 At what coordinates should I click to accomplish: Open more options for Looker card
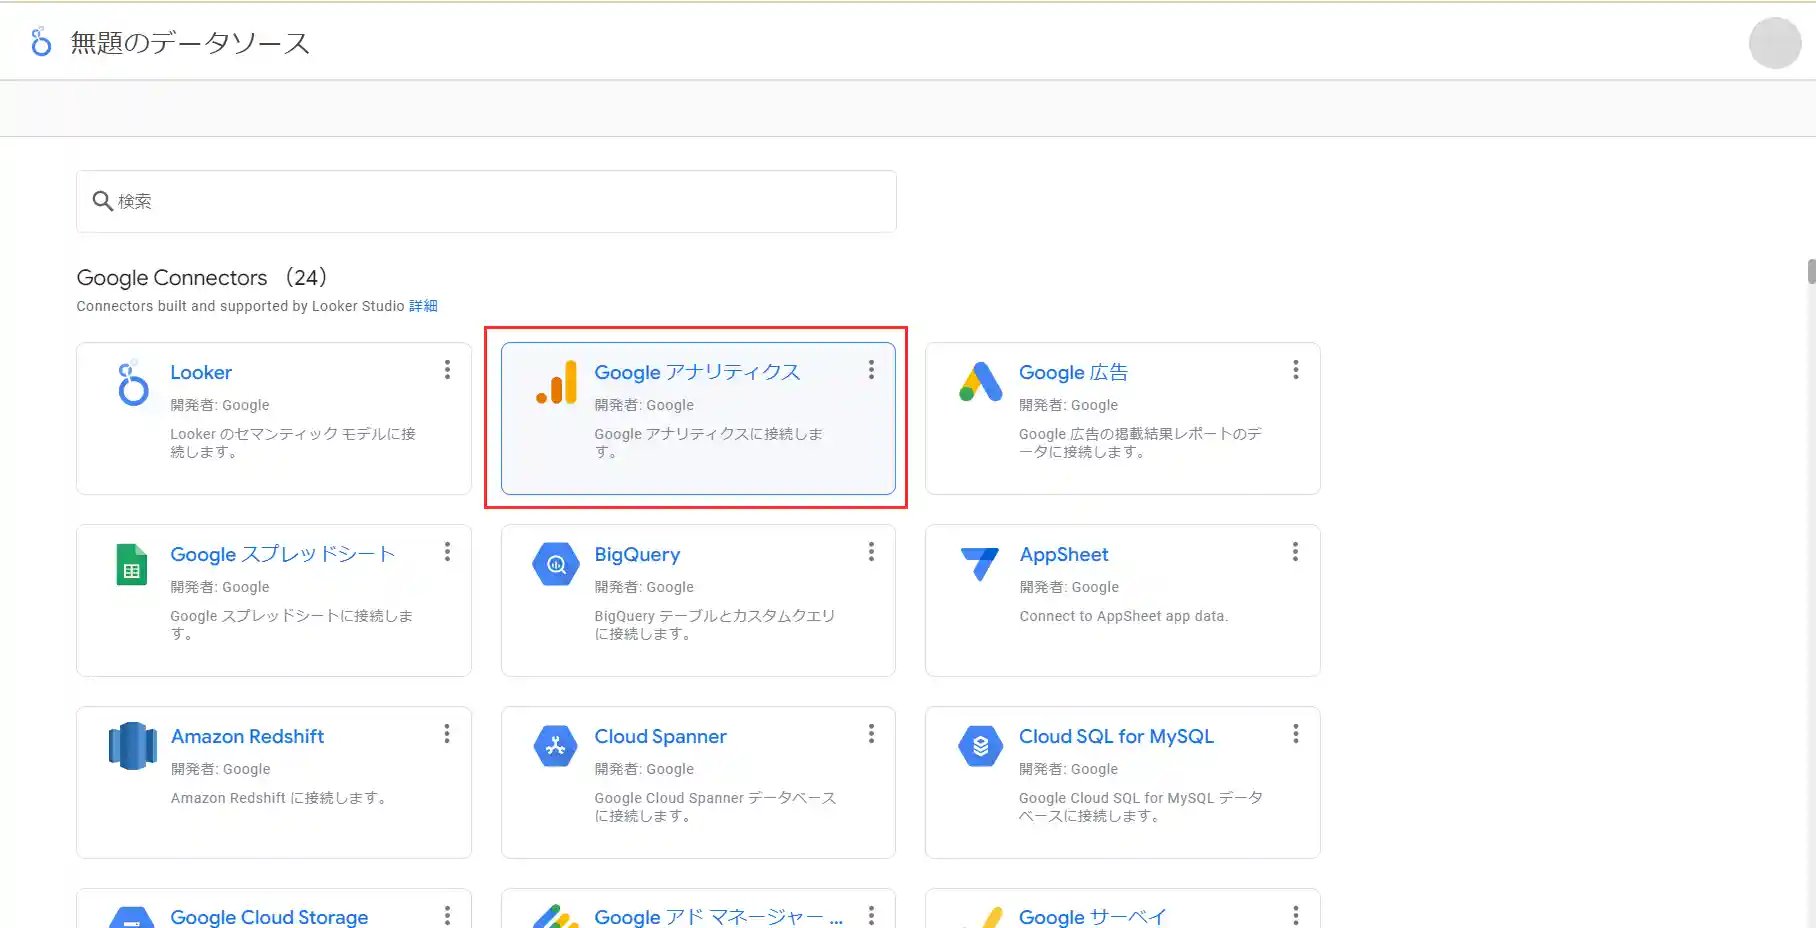click(x=447, y=370)
